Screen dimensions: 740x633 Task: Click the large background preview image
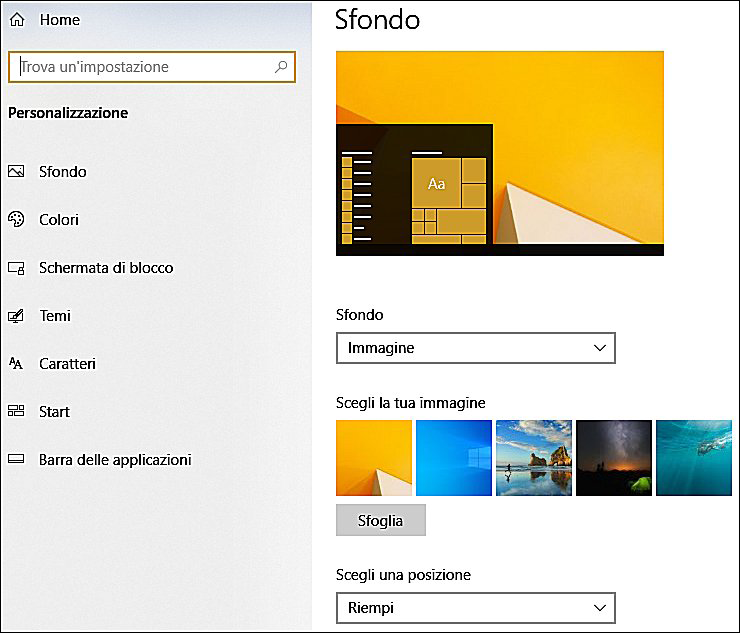[500, 153]
